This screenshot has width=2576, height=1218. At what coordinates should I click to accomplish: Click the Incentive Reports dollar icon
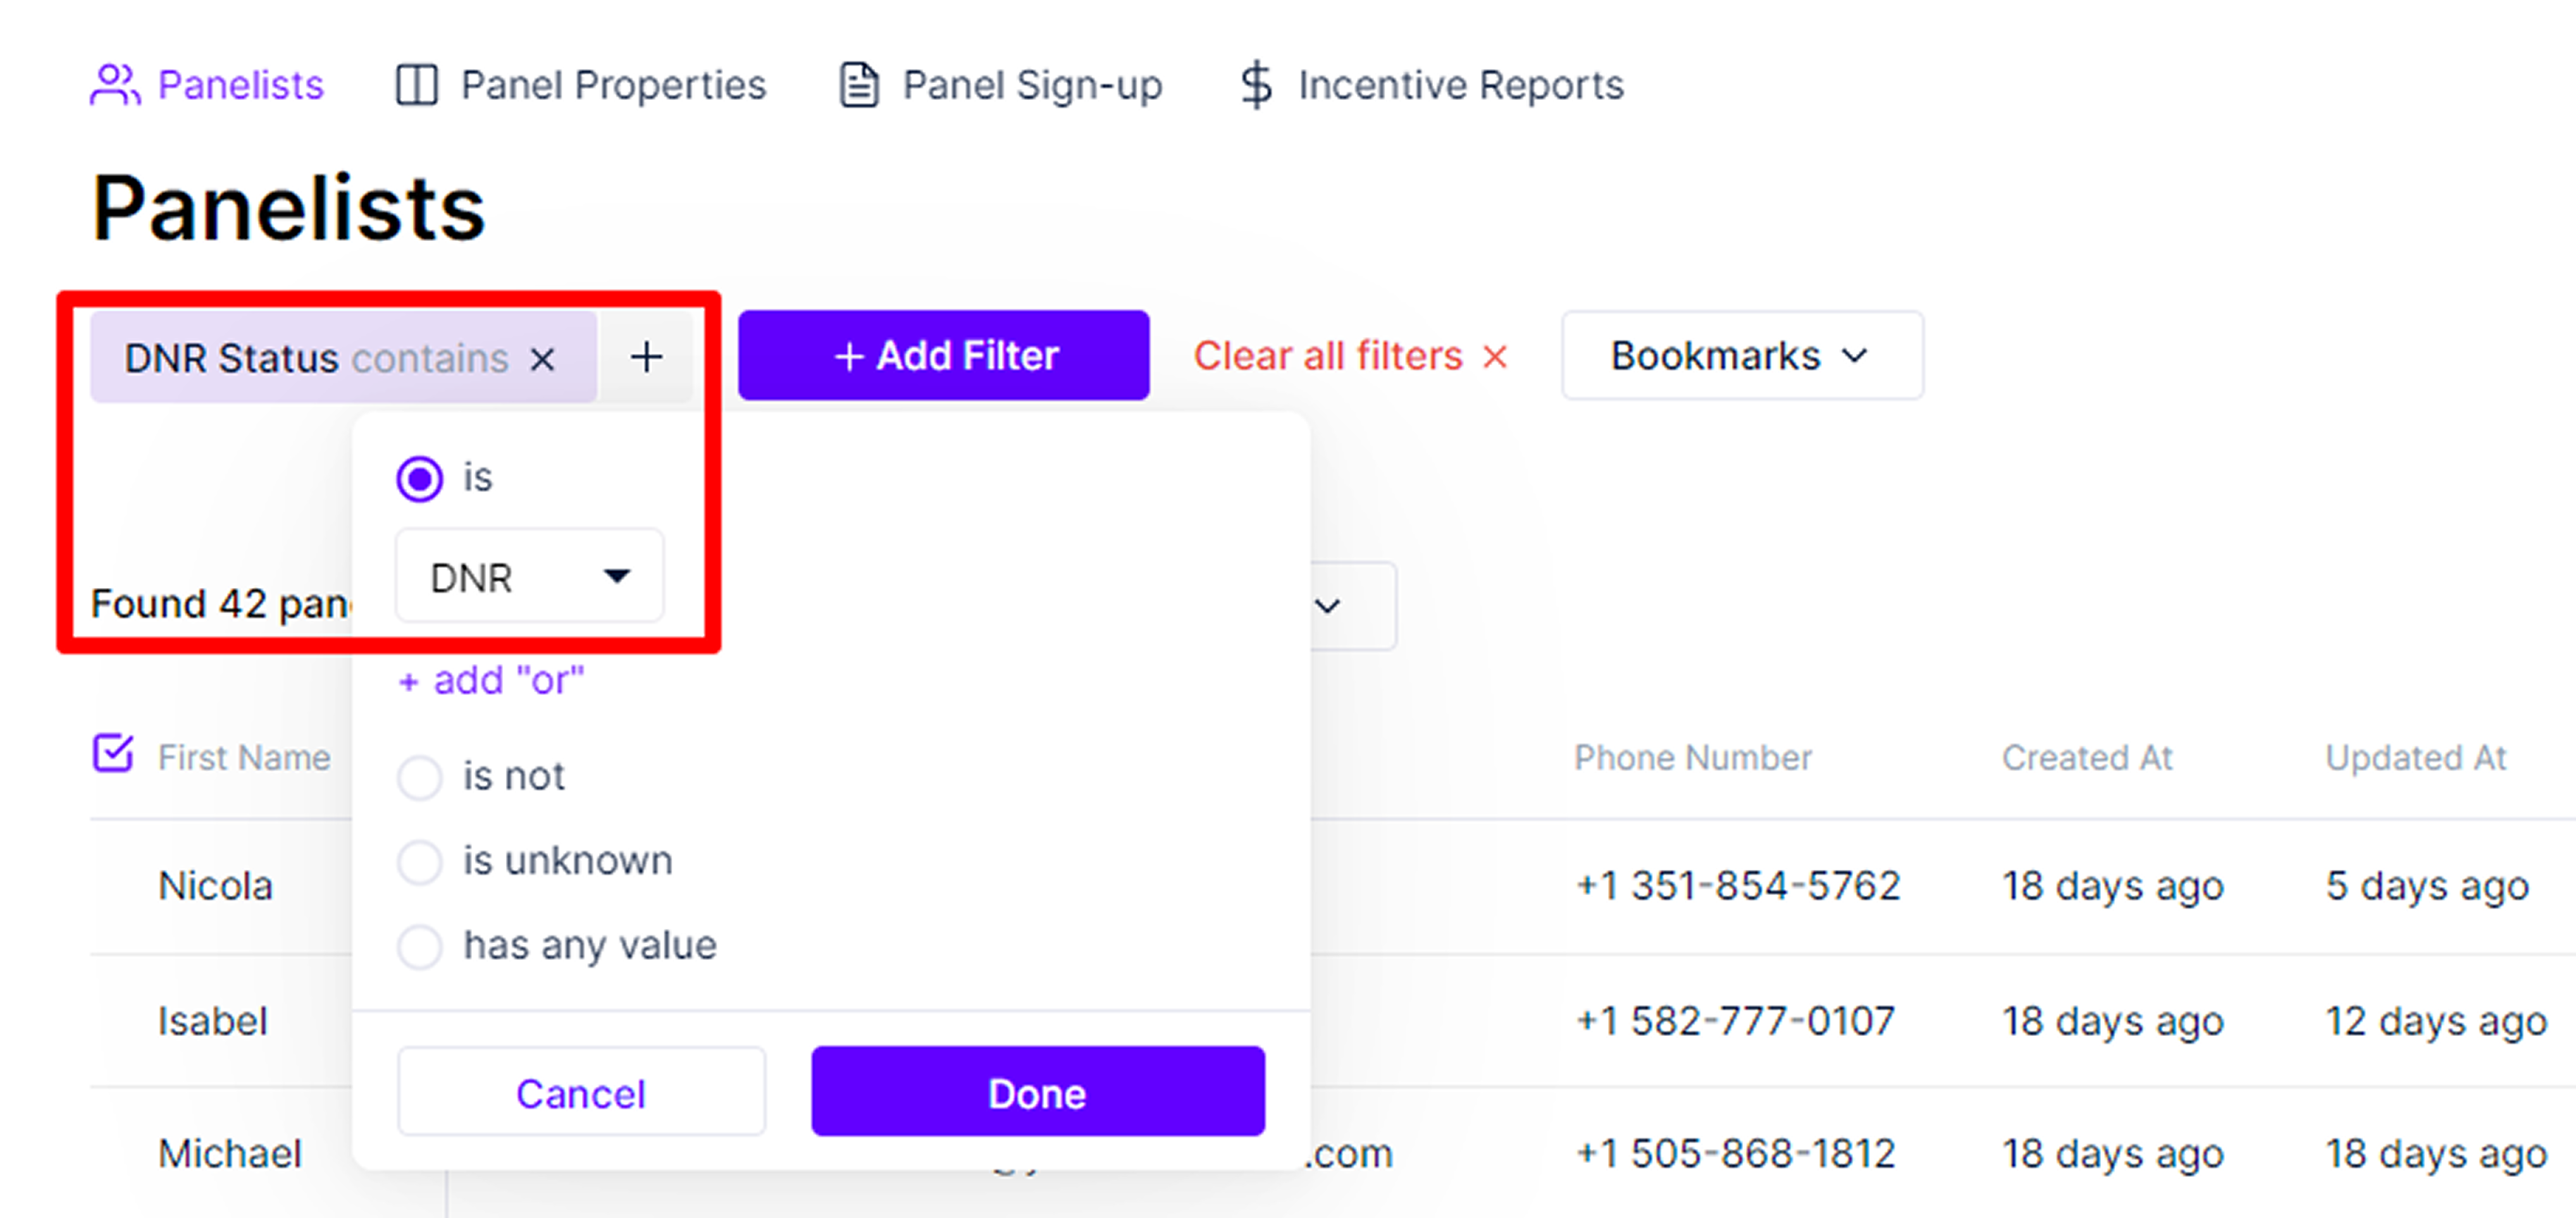point(1256,85)
